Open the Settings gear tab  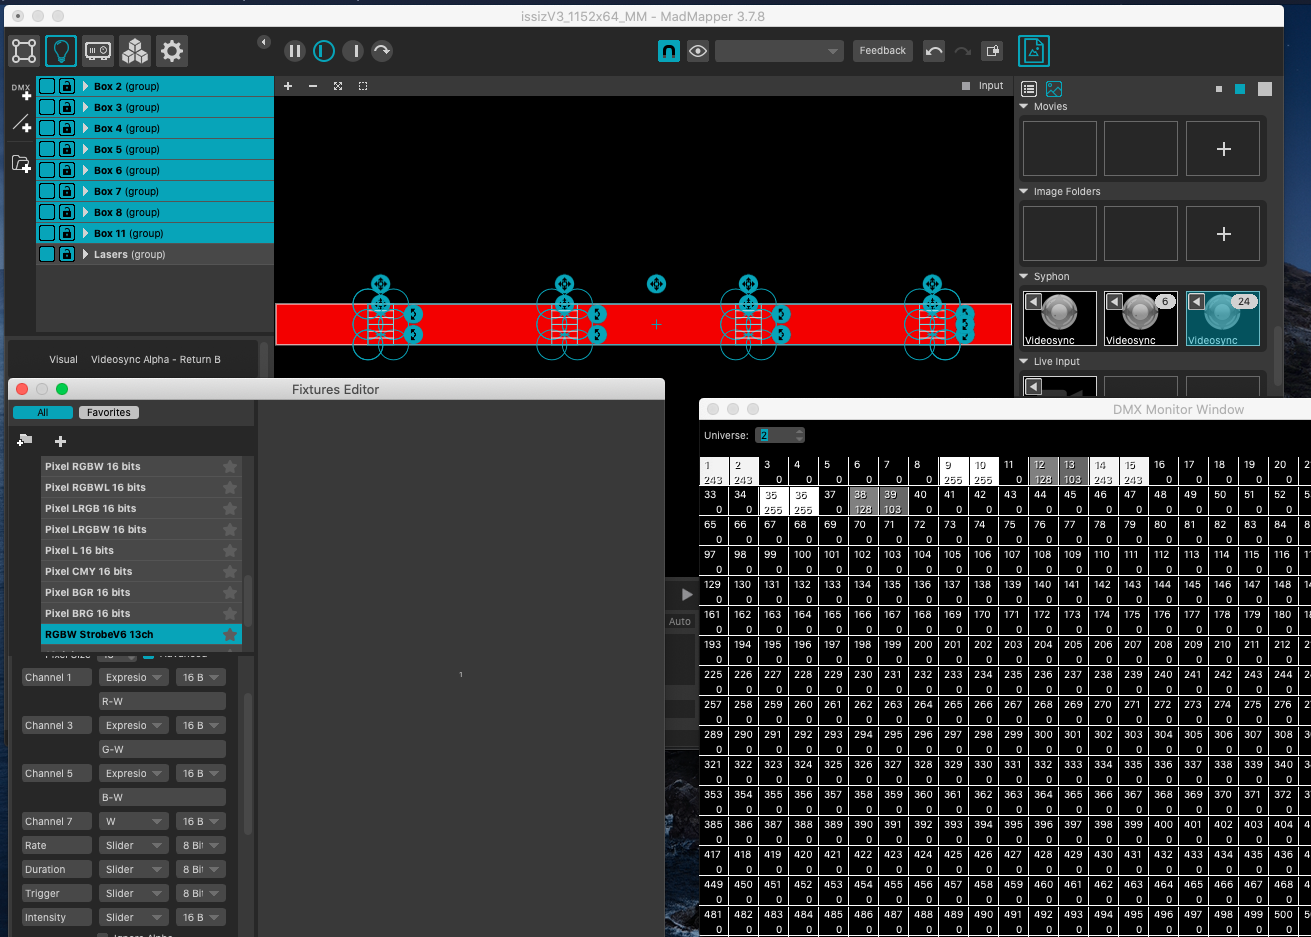[172, 51]
